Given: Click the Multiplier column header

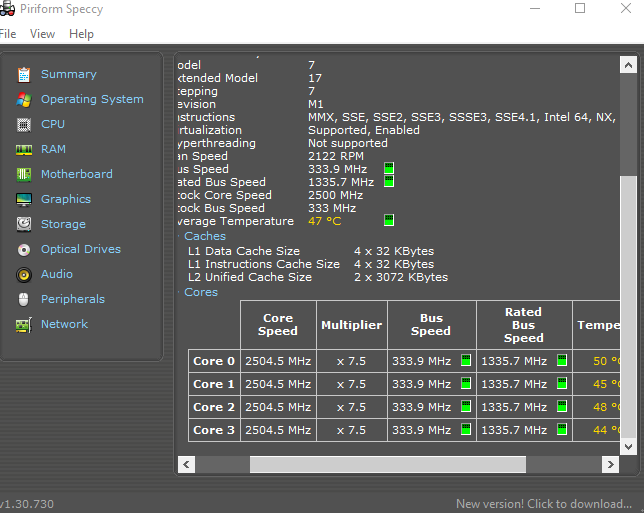Looking at the screenshot, I should tap(352, 324).
